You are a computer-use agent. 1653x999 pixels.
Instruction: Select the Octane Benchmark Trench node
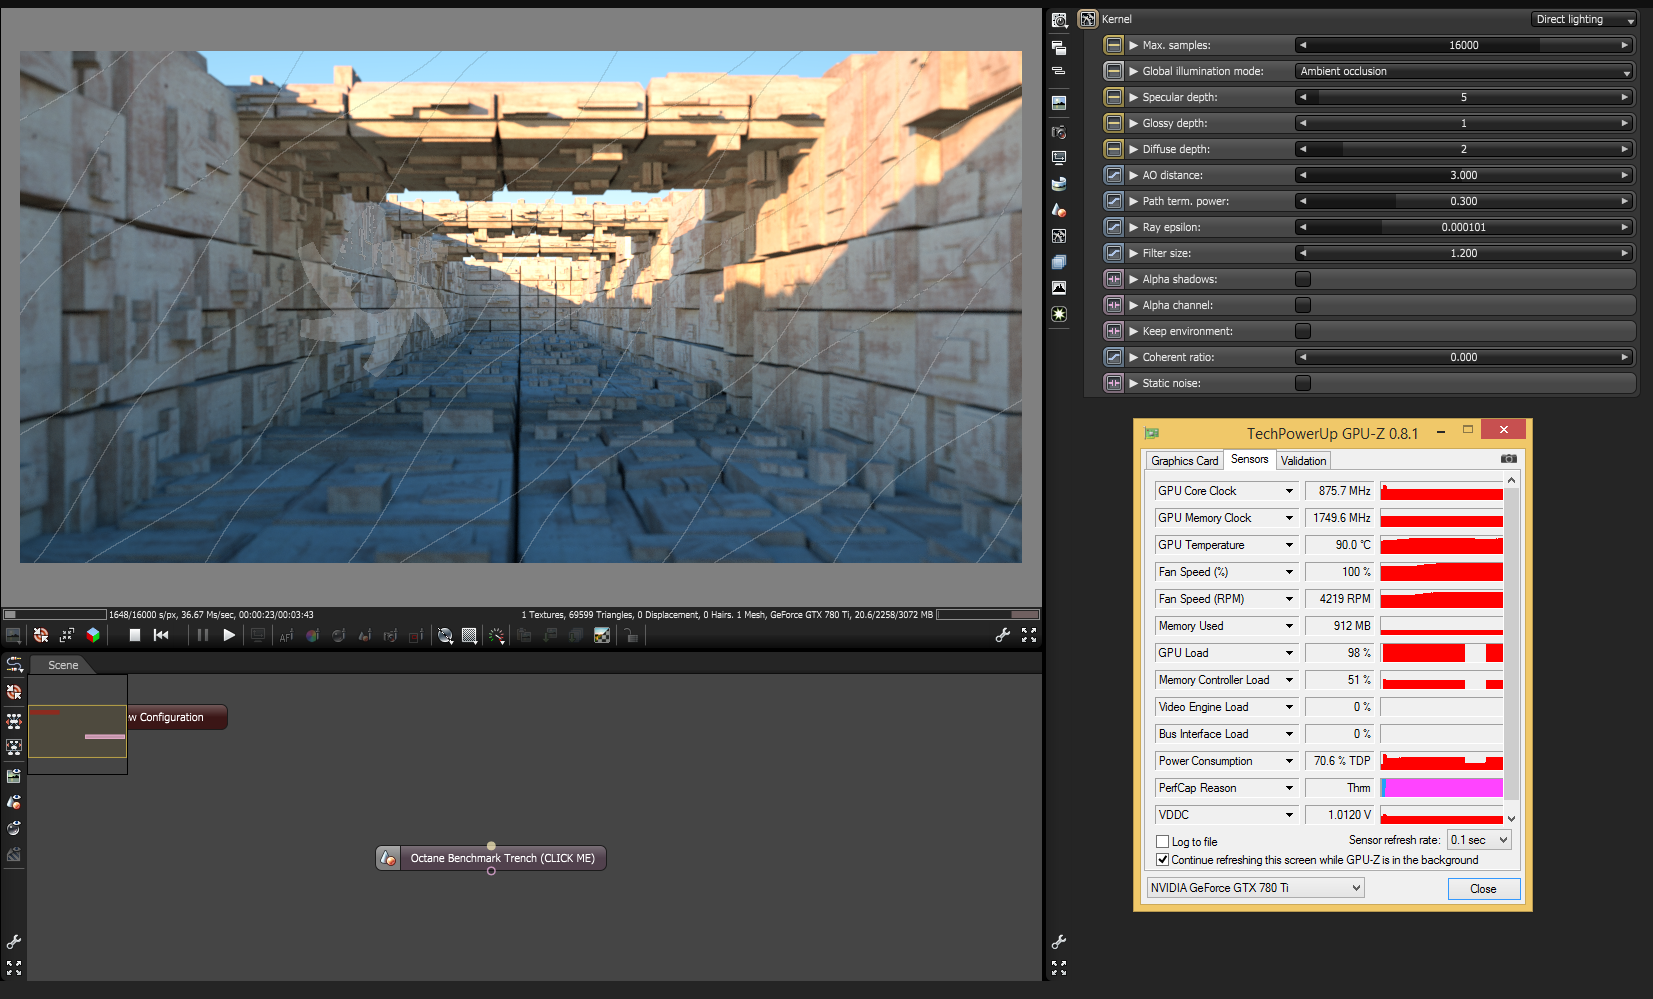point(491,858)
